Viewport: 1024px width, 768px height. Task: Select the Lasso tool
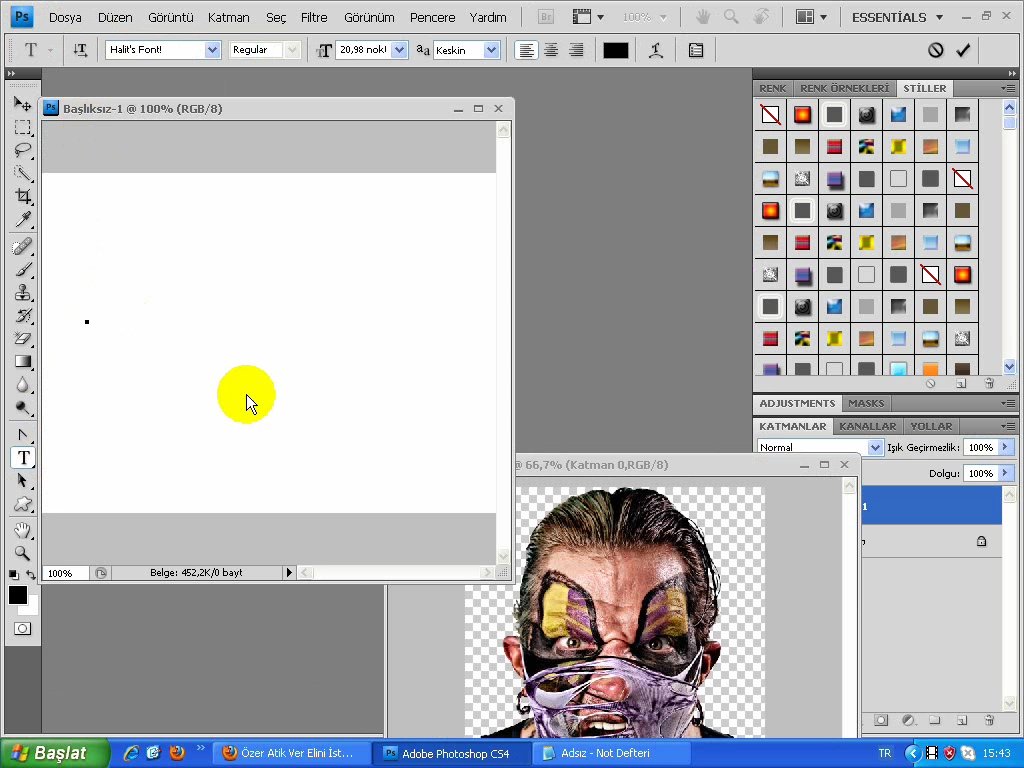point(23,150)
